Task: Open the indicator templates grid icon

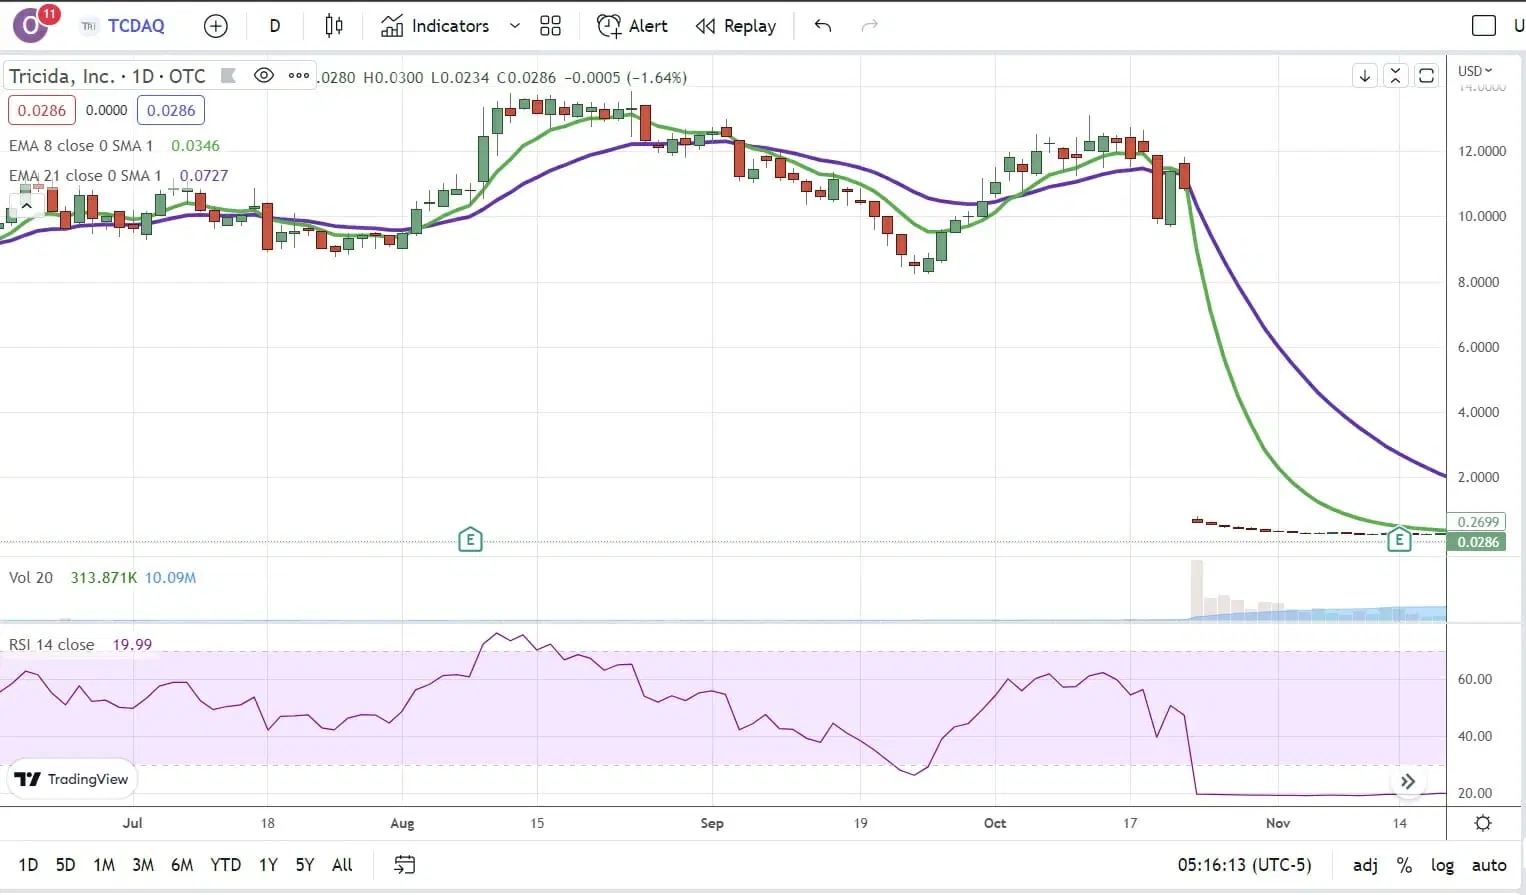Action: 550,26
